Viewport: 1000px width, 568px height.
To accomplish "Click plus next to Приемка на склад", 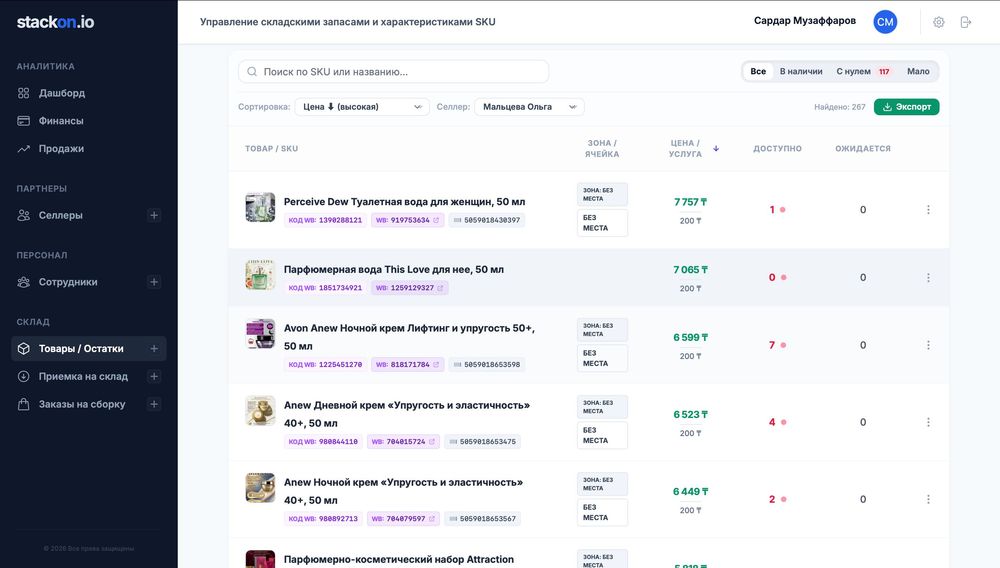I will coord(154,376).
